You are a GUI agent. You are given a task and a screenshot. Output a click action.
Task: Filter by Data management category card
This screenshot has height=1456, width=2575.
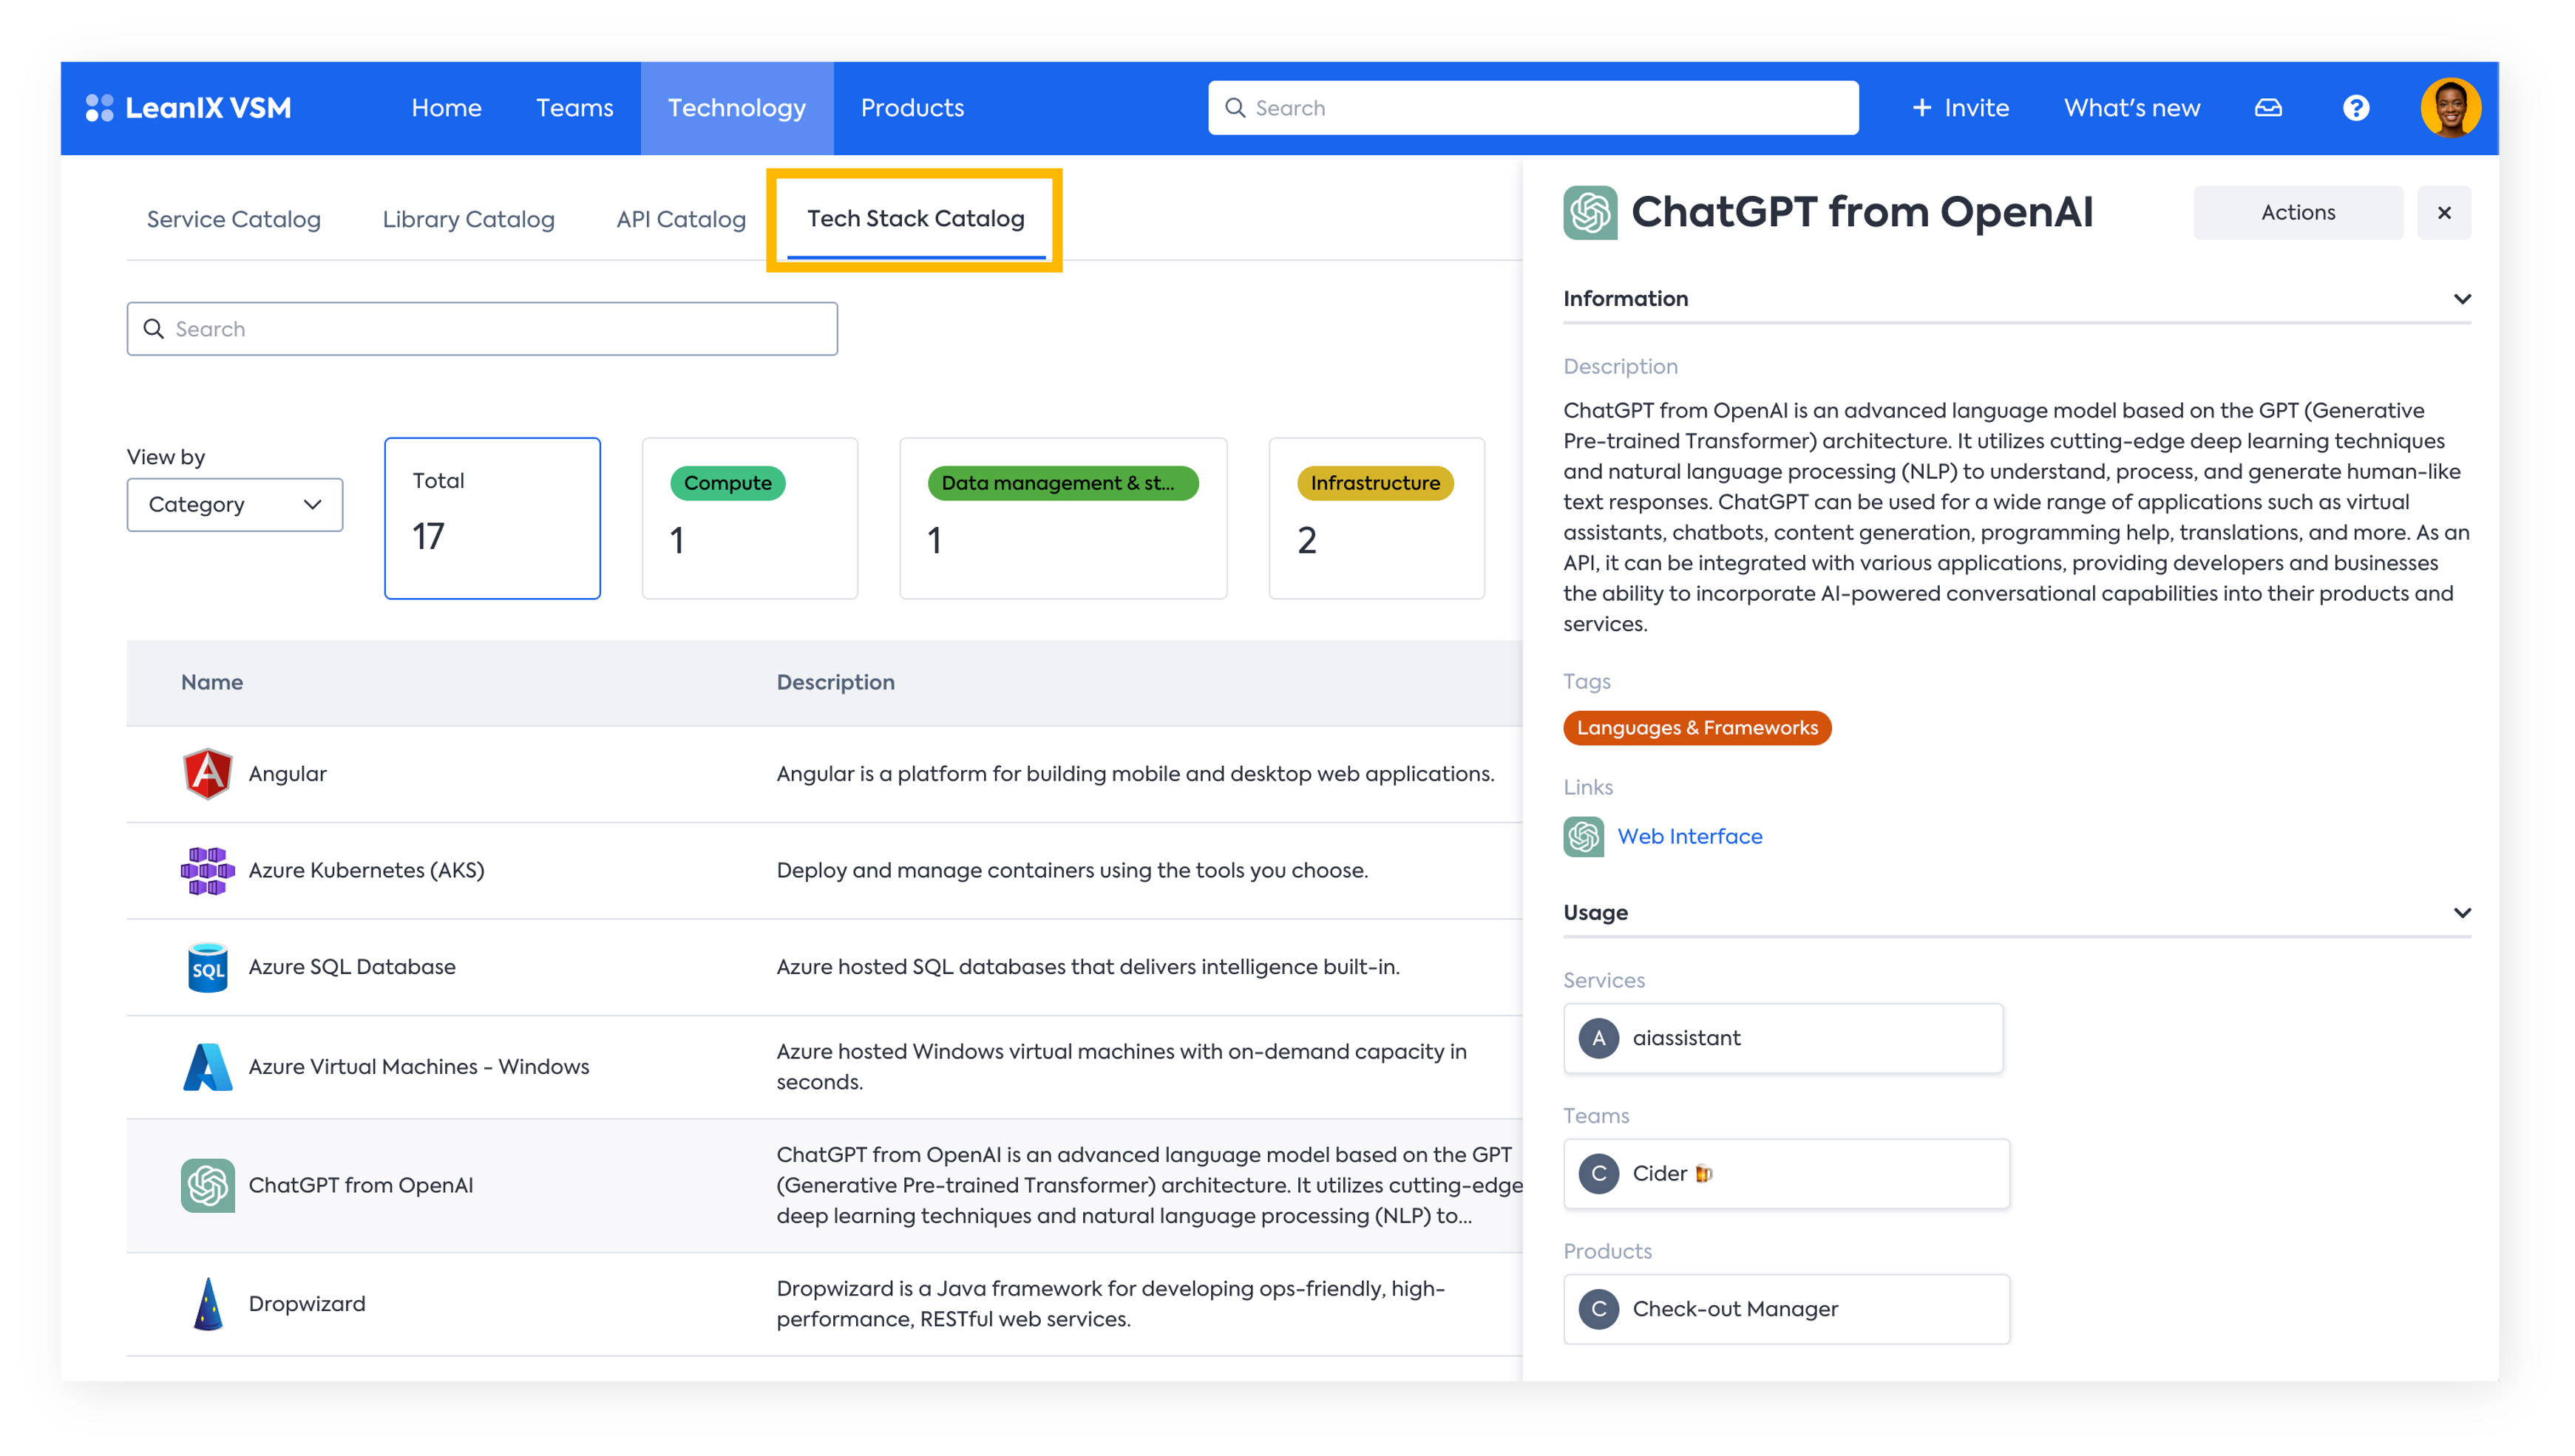coord(1063,518)
